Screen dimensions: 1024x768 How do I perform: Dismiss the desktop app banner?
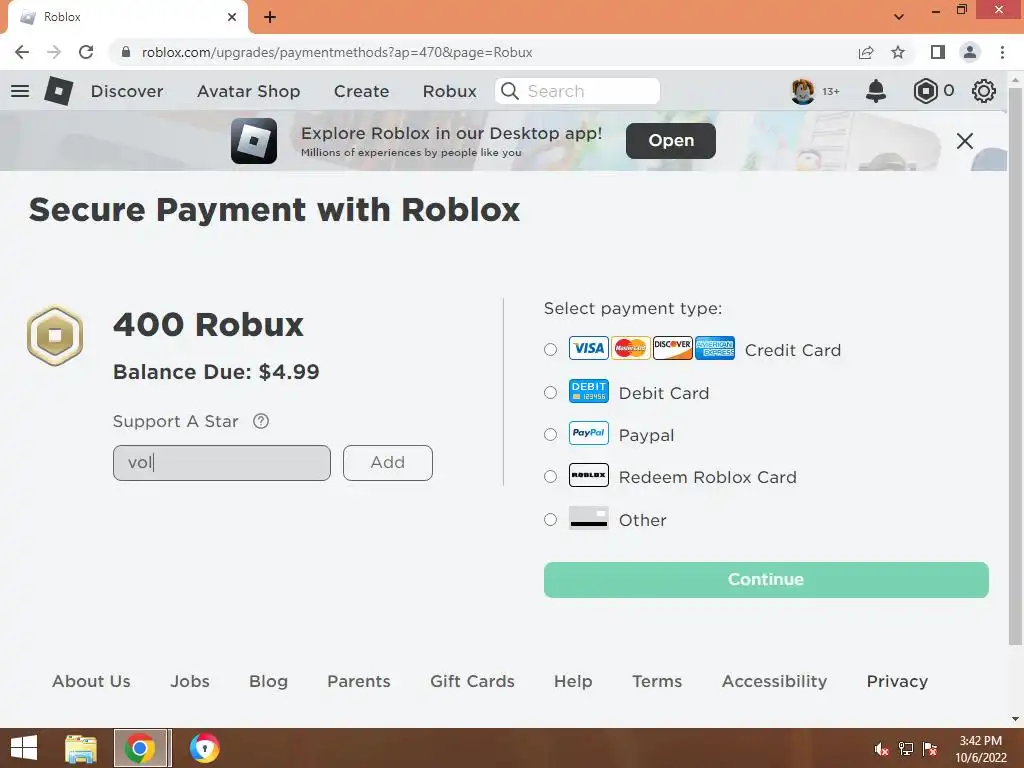point(965,140)
